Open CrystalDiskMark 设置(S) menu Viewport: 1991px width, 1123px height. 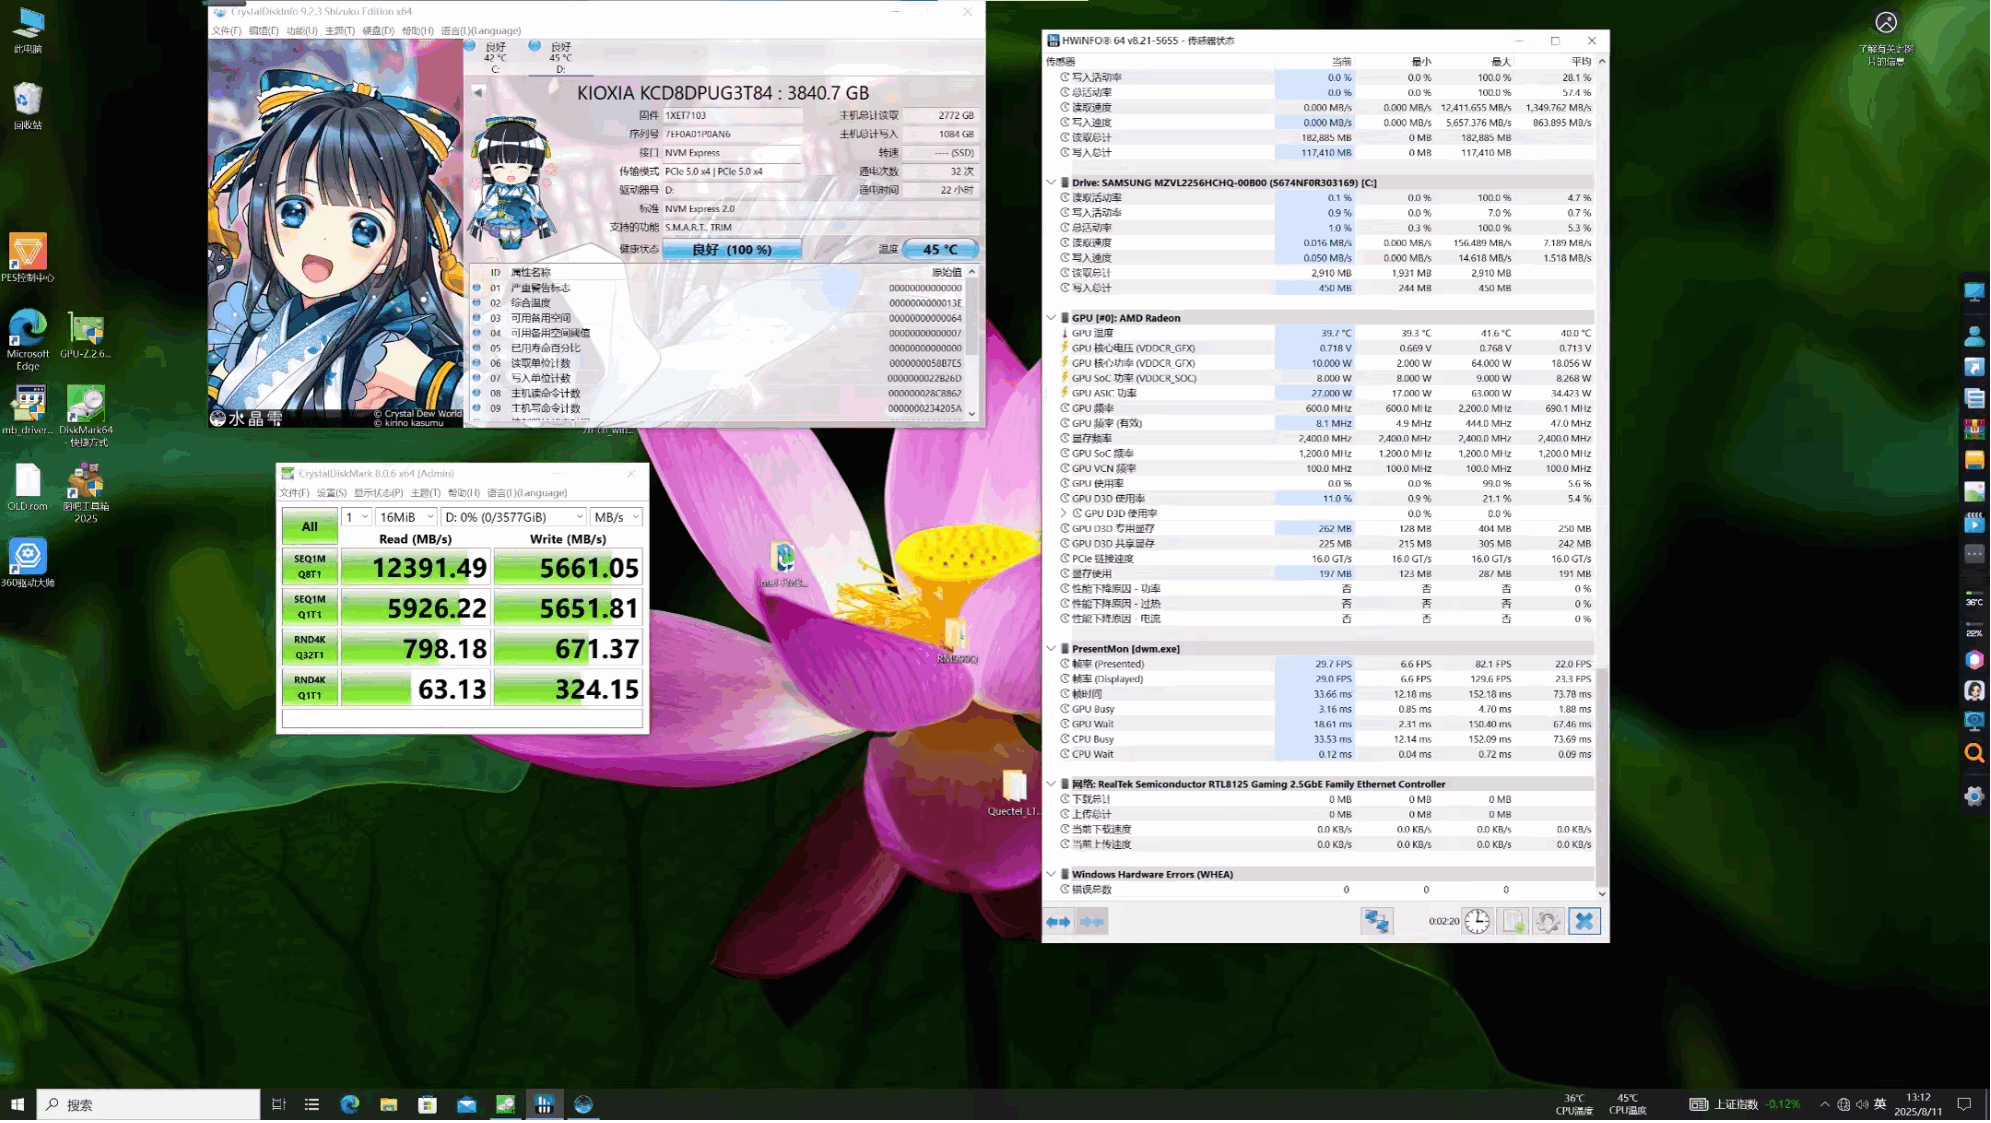coord(331,493)
